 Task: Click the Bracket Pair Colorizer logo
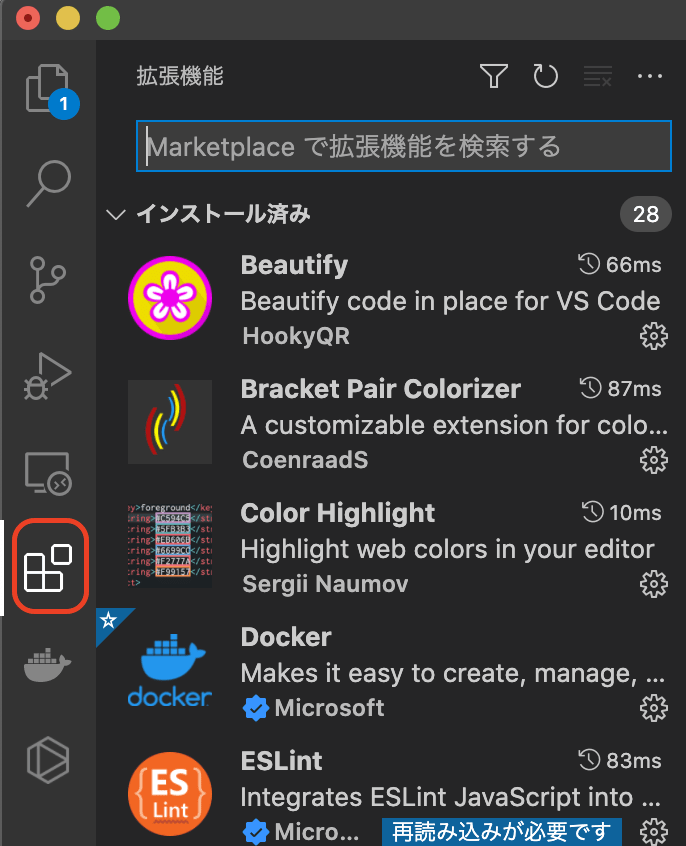click(x=170, y=422)
